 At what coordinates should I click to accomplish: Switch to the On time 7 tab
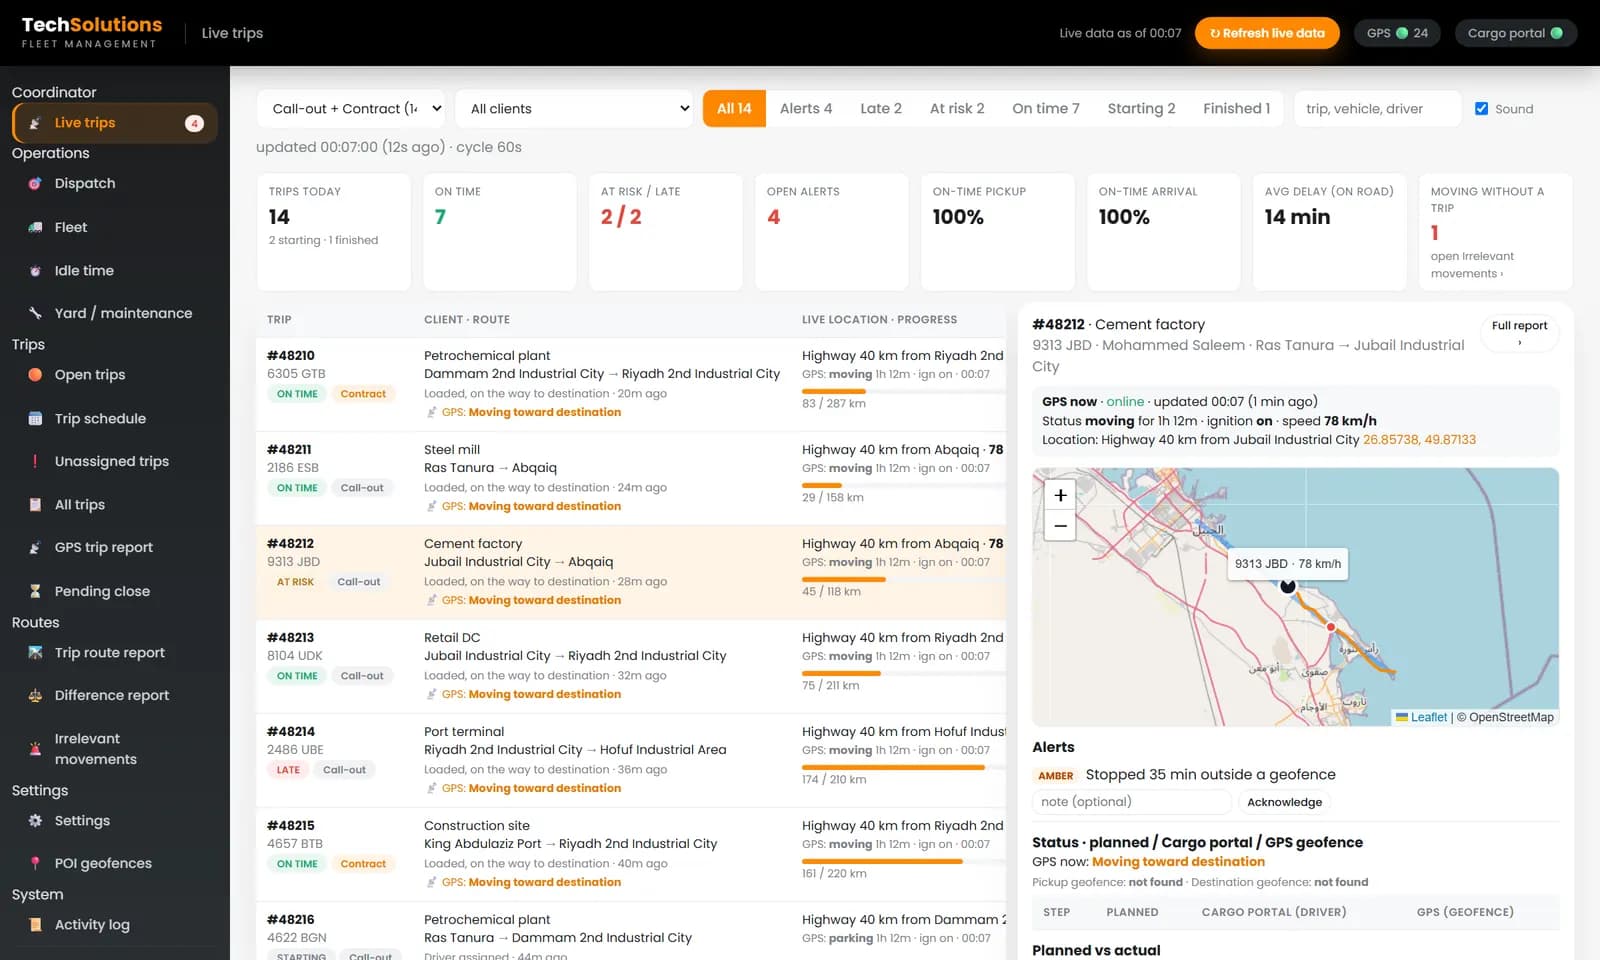coord(1046,109)
